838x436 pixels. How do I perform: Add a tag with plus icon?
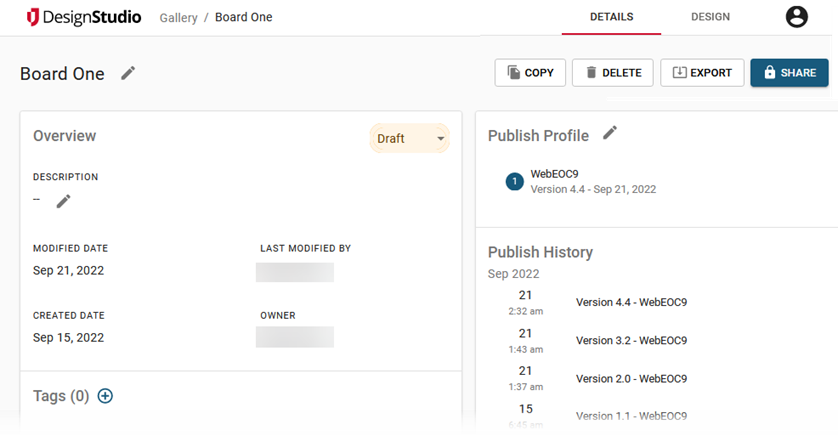click(x=105, y=396)
